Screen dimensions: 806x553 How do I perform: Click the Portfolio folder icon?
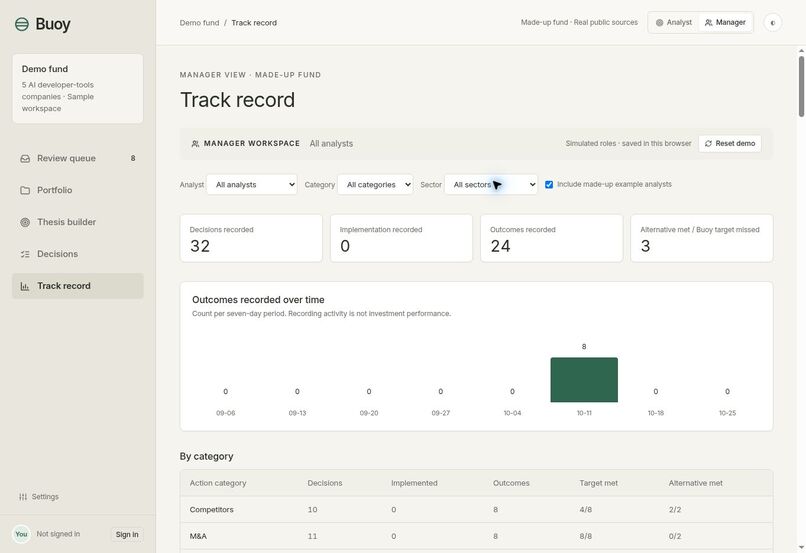[25, 190]
